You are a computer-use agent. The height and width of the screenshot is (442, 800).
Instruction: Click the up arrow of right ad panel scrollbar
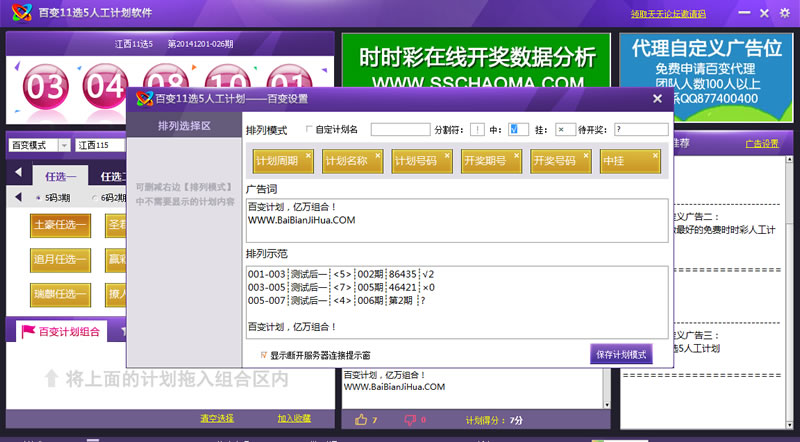(x=789, y=160)
